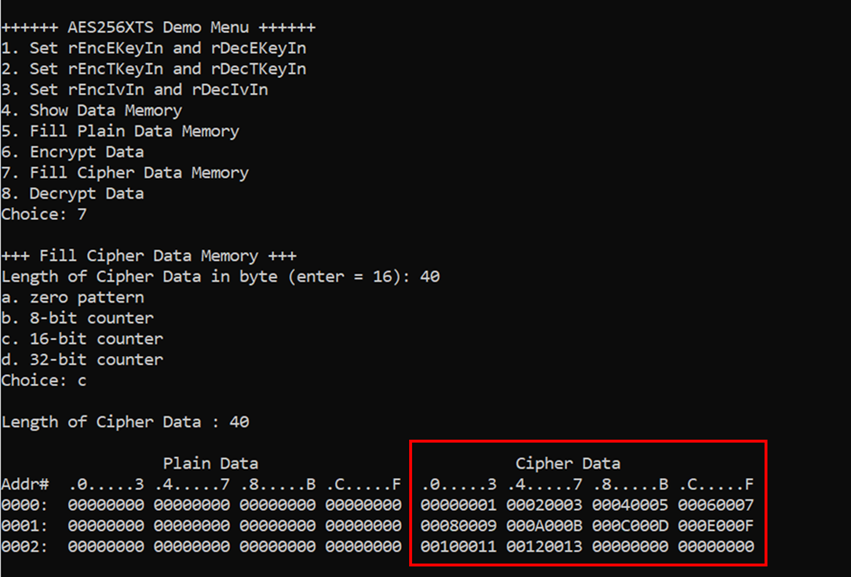Select the '6. Encrypt Data' option text
851x577 pixels.
(x=73, y=152)
